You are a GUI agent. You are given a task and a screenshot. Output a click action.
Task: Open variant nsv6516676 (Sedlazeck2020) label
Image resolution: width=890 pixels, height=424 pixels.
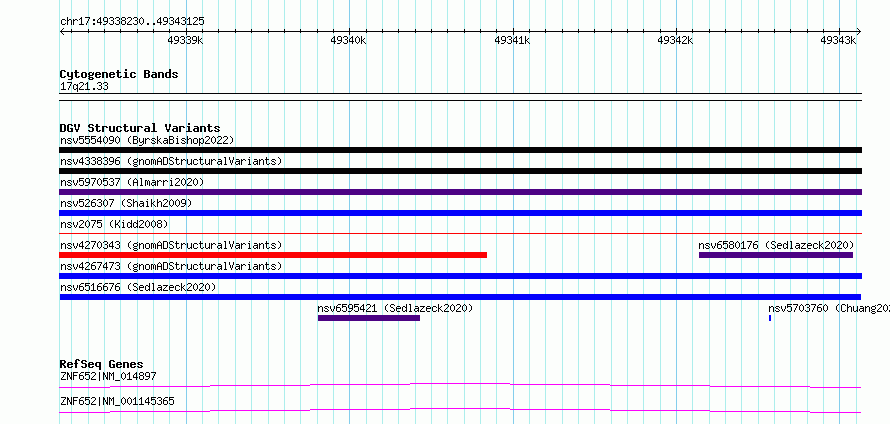pos(138,287)
